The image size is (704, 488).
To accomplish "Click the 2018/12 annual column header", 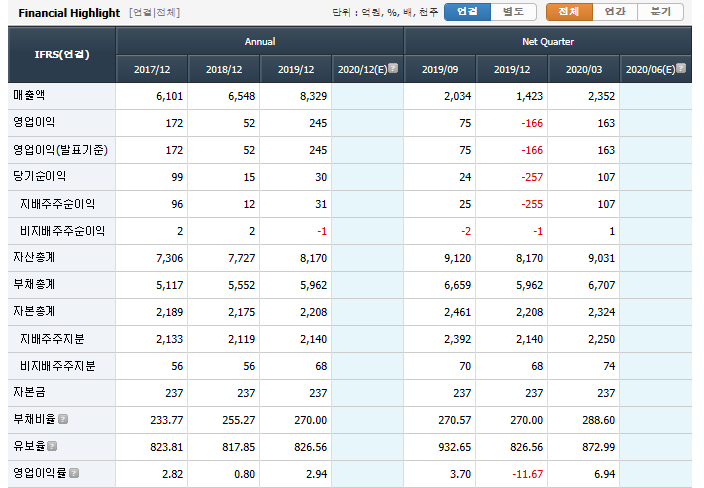I will [224, 70].
